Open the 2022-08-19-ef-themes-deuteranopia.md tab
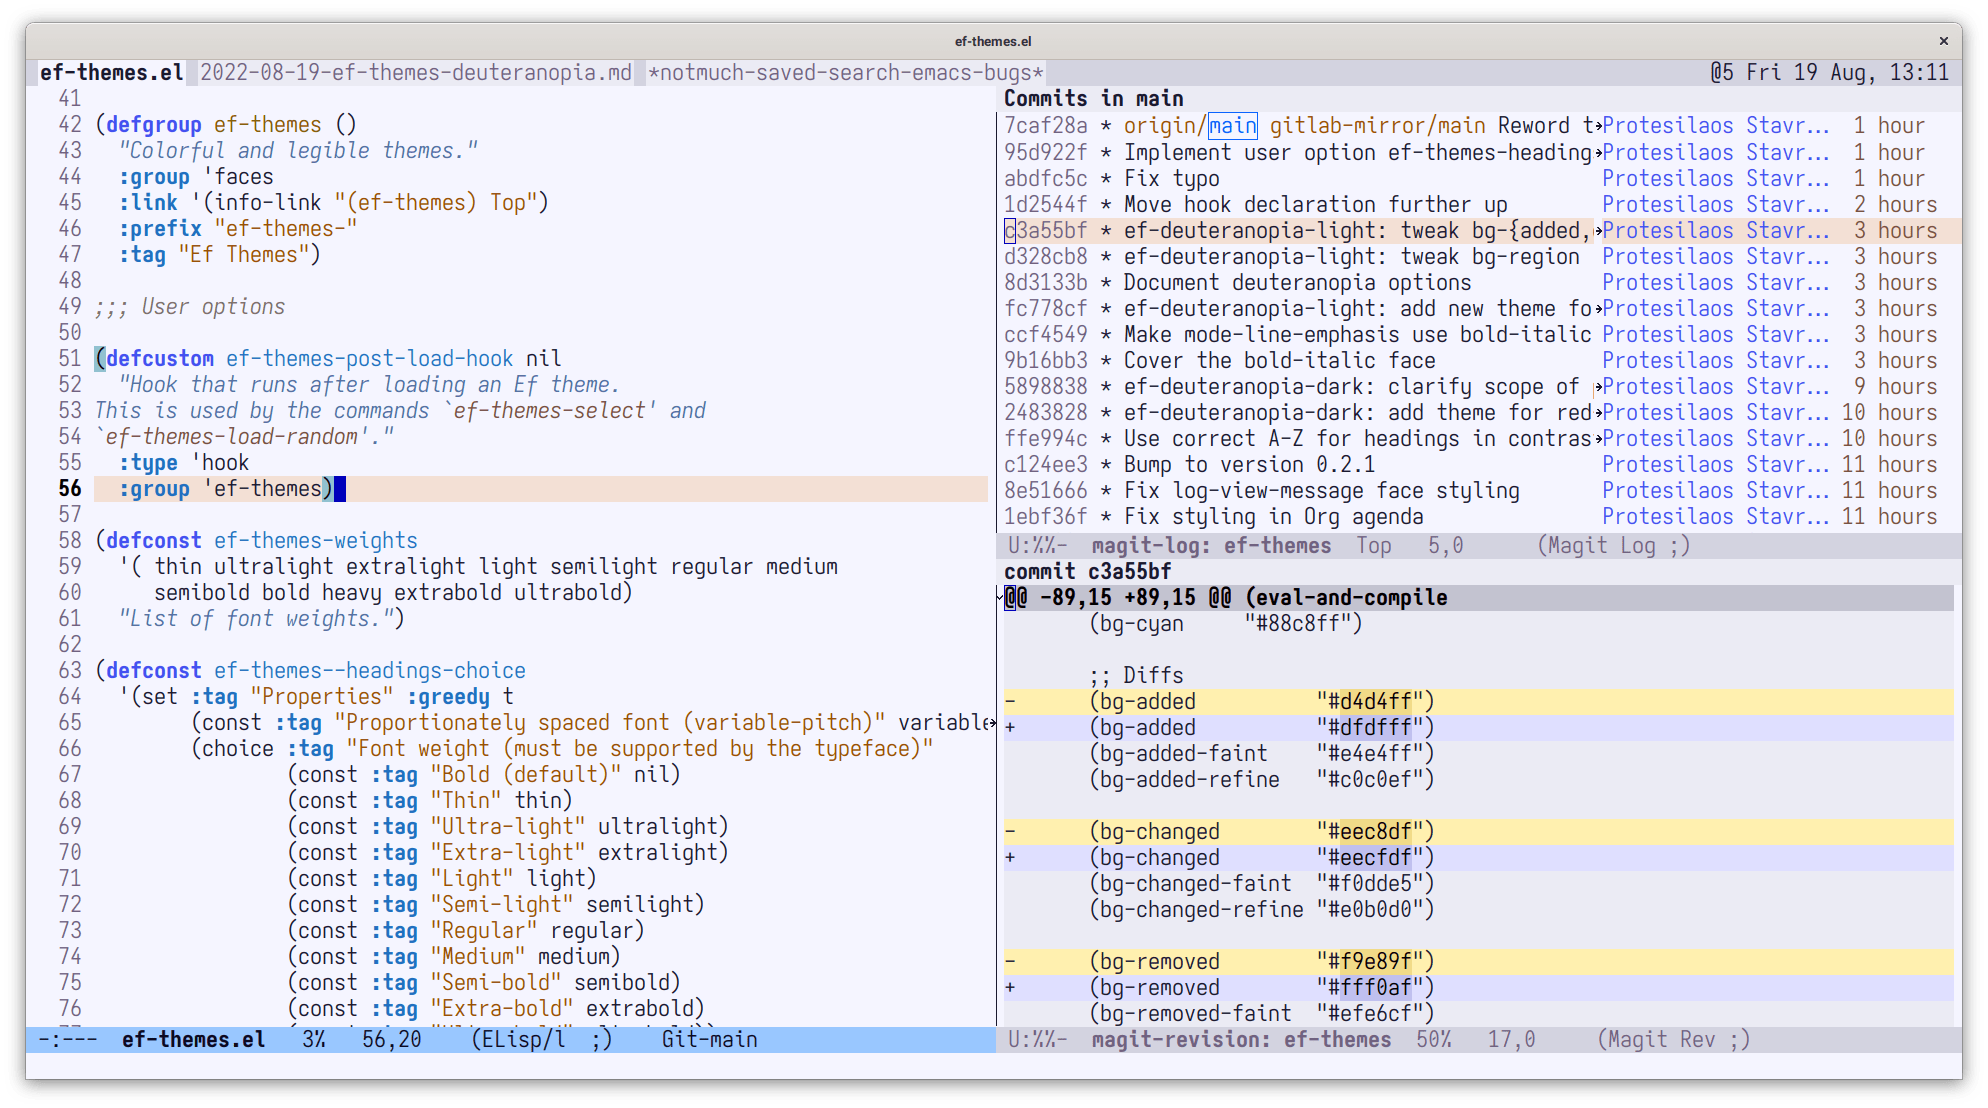 (416, 72)
